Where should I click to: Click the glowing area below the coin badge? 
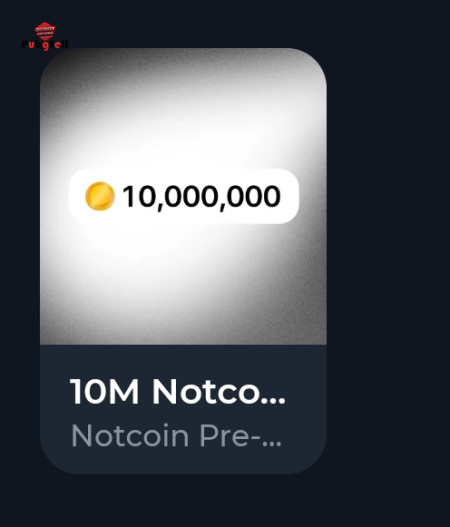(x=183, y=266)
